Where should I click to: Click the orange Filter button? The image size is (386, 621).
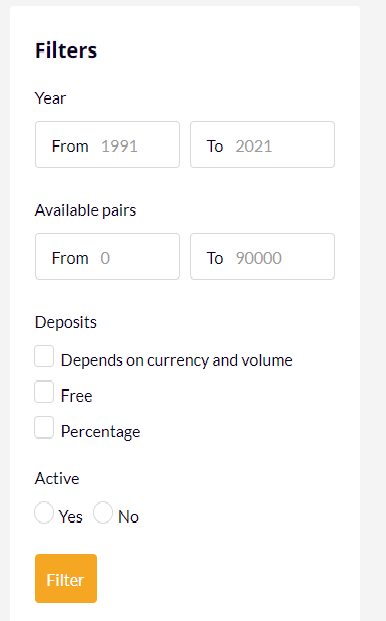pyautogui.click(x=66, y=579)
